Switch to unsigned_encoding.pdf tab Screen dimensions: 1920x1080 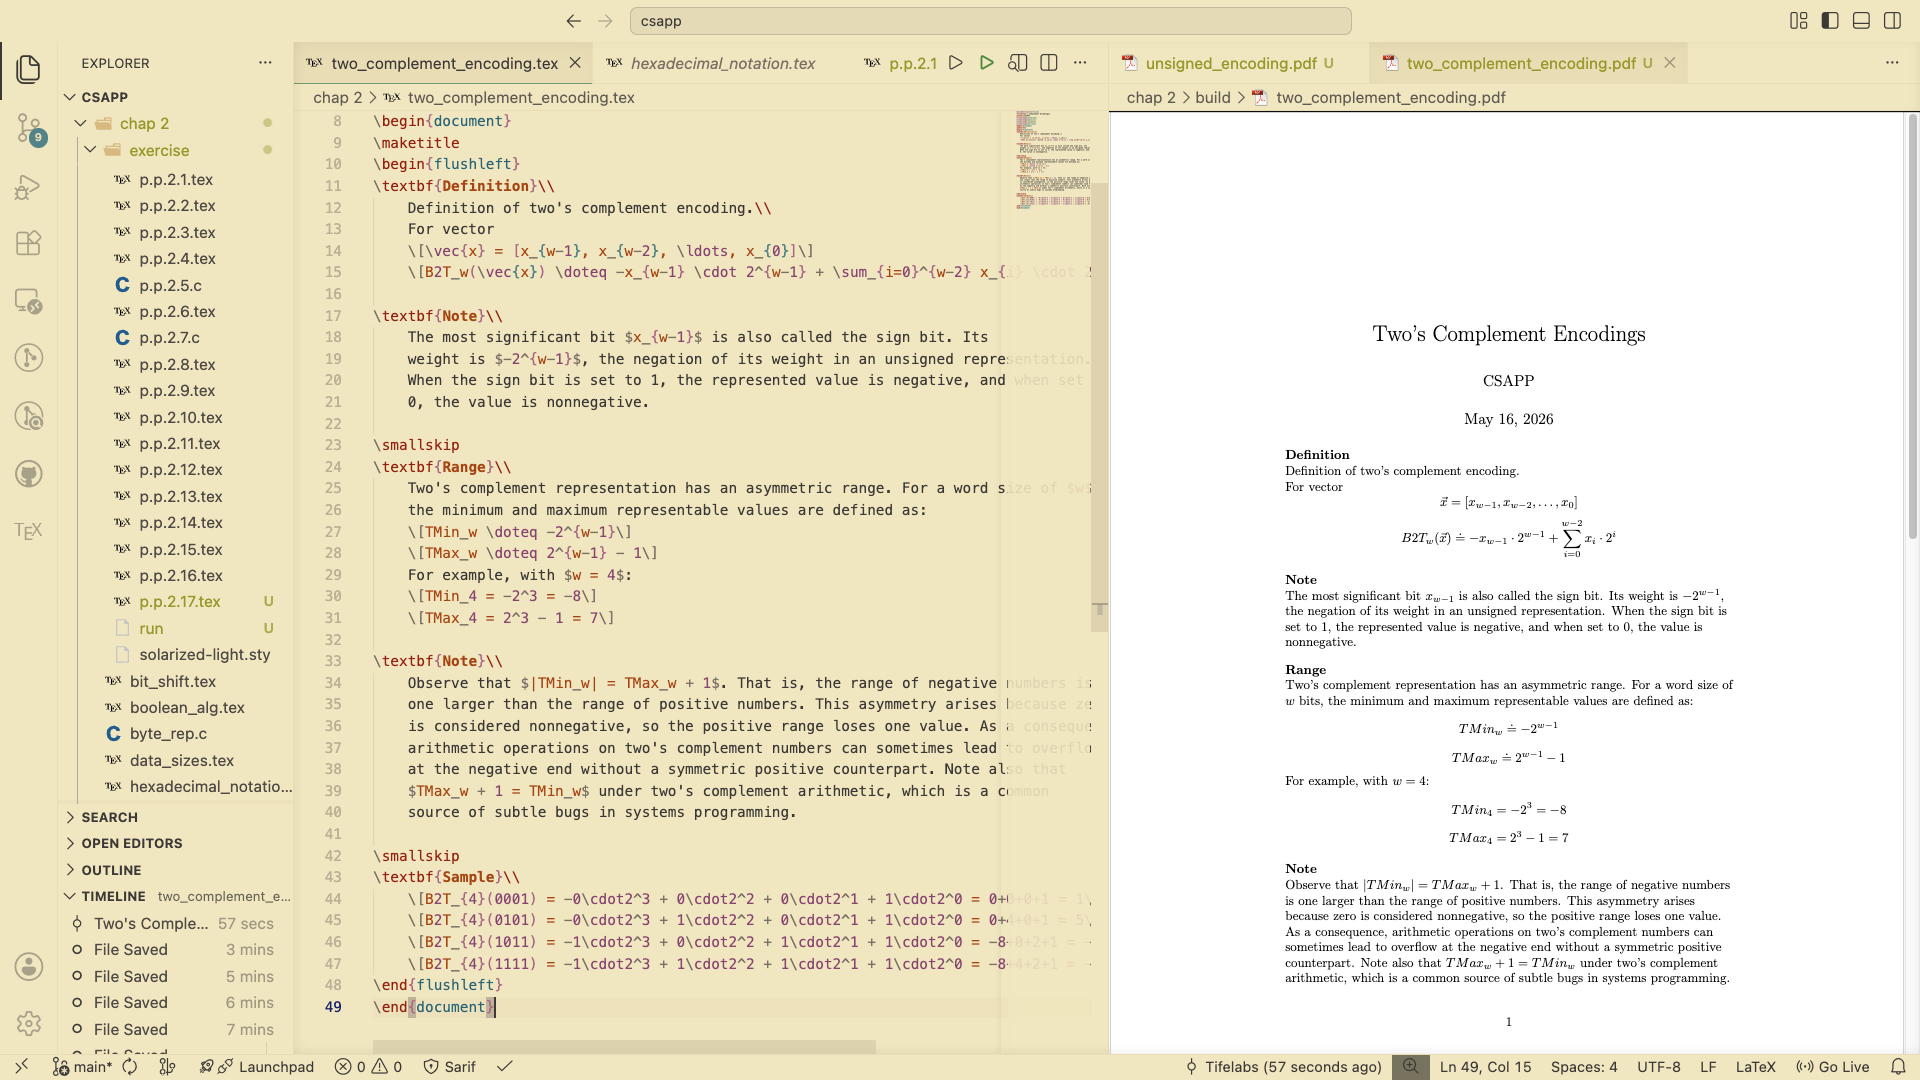[x=1230, y=63]
